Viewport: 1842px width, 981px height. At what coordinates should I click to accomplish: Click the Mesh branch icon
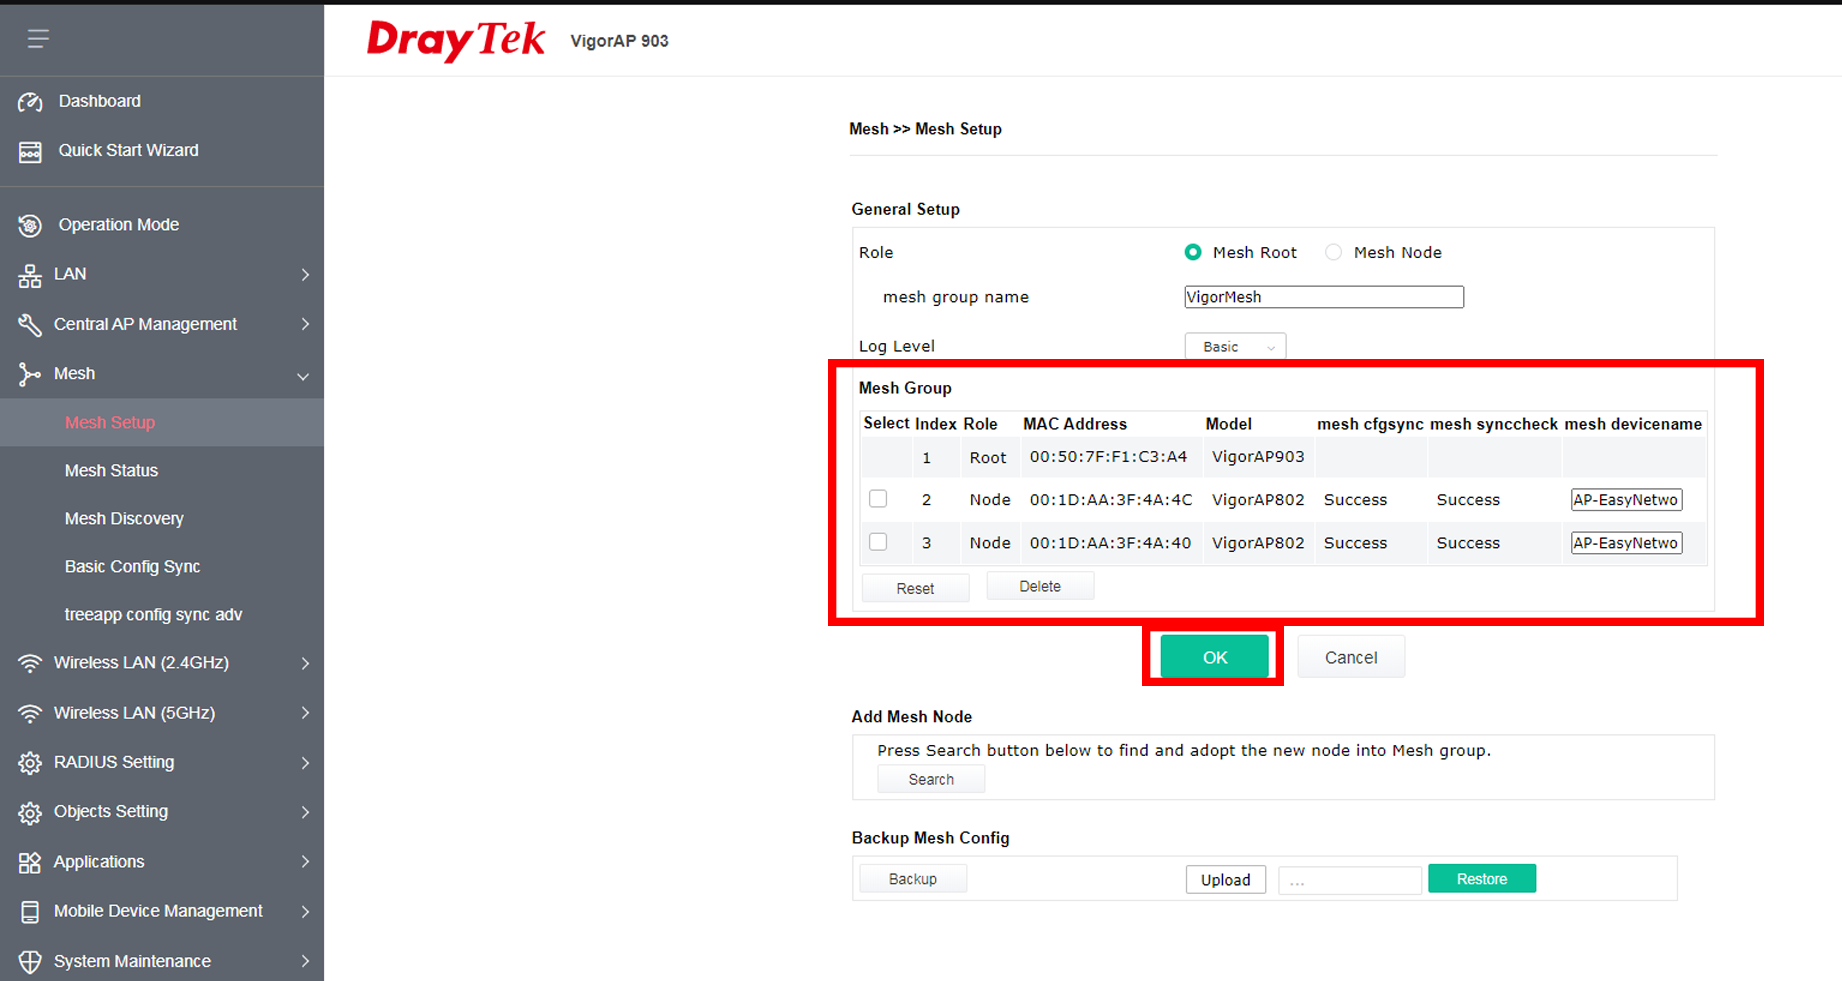coord(30,374)
